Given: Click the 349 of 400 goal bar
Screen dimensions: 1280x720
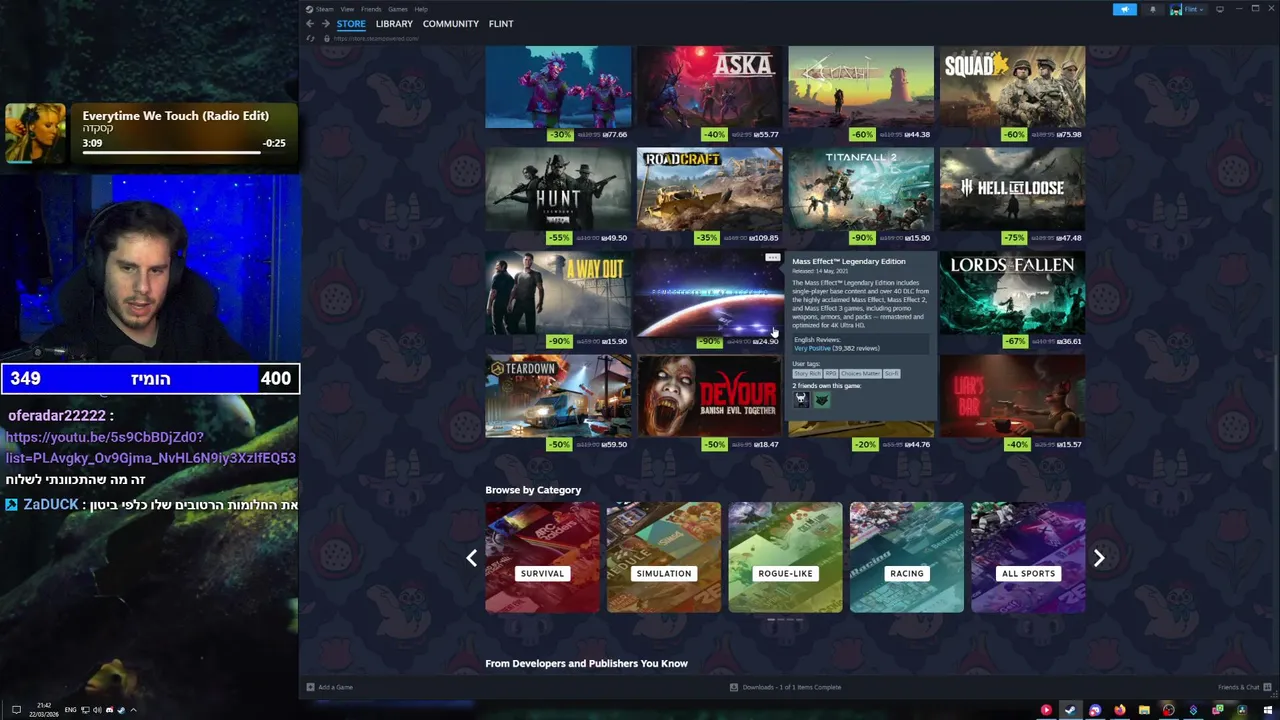Looking at the screenshot, I should (x=150, y=378).
